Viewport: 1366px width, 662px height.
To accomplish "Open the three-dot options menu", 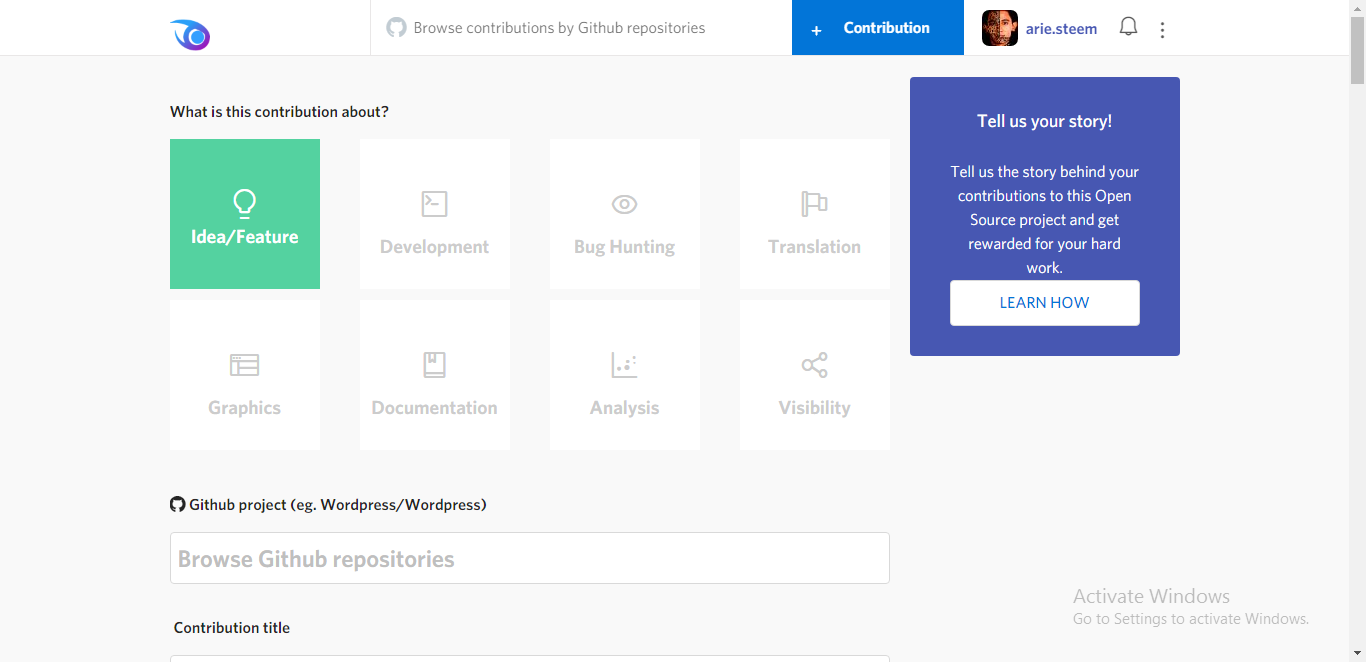I will [1162, 30].
